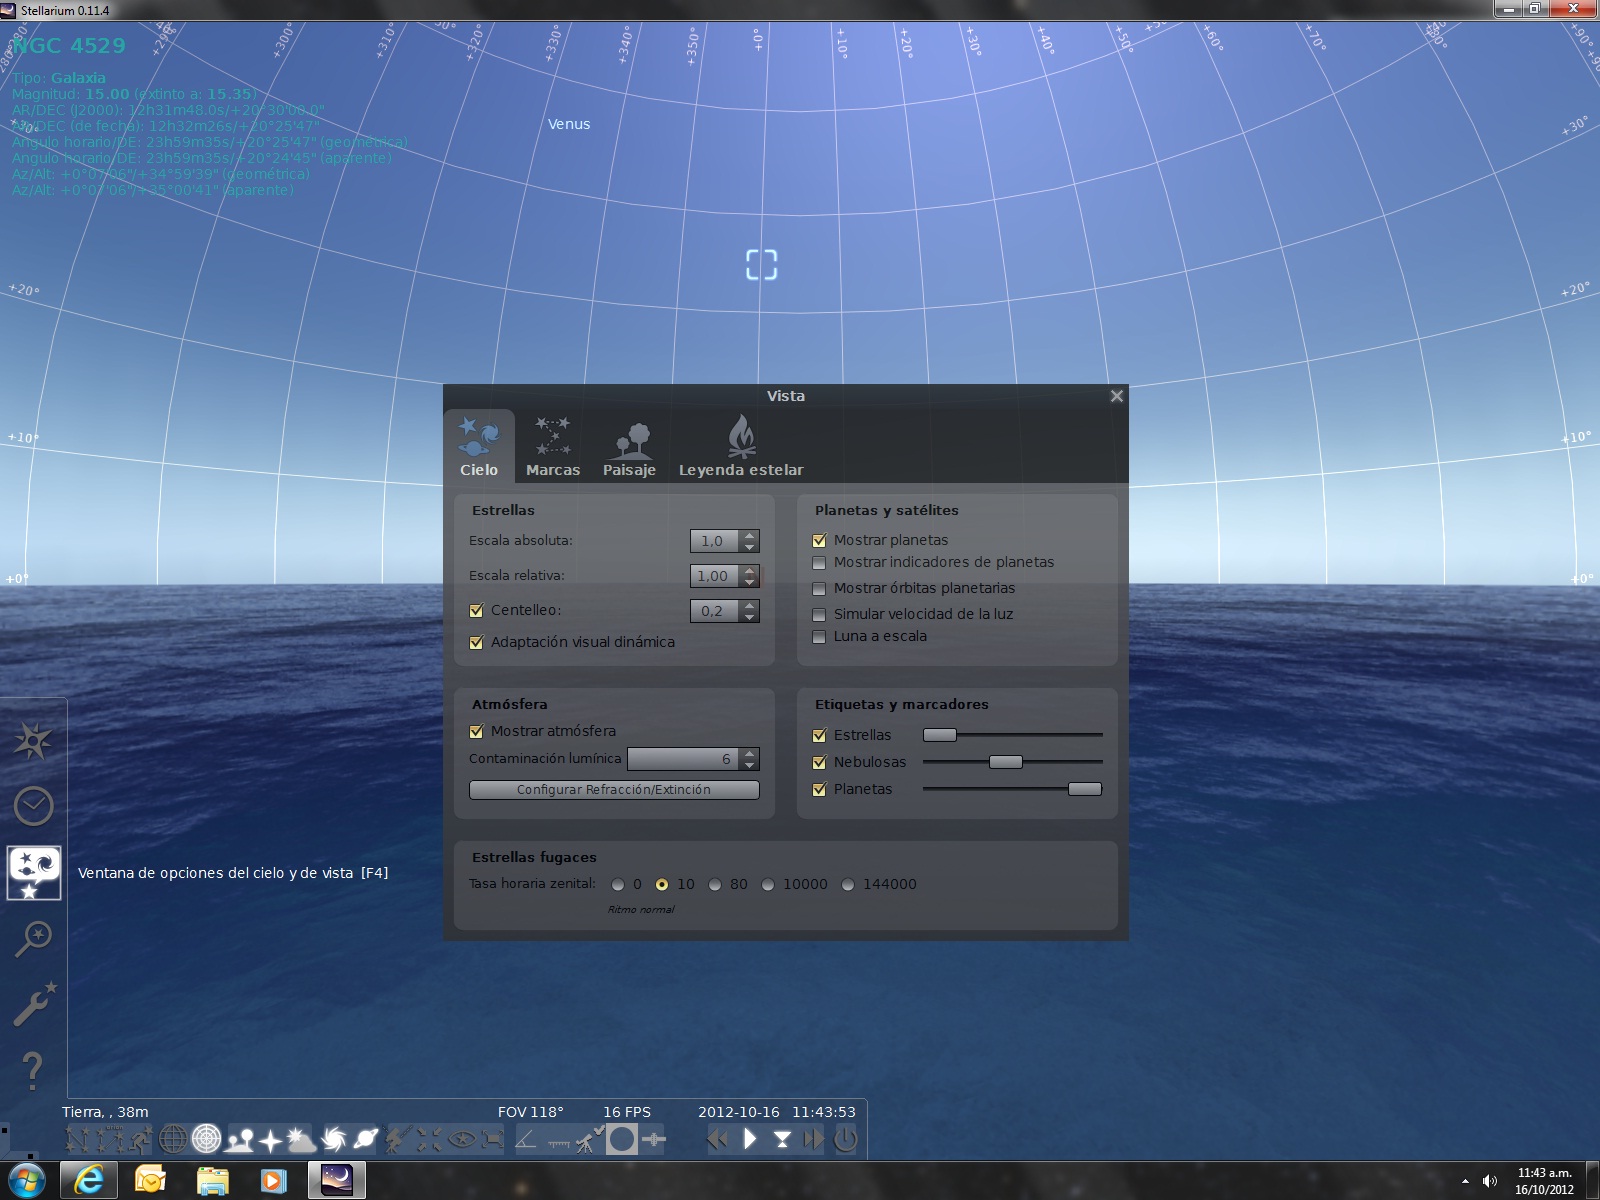The image size is (1600, 1200).
Task: Switch to the Marcas tab
Action: tap(553, 447)
